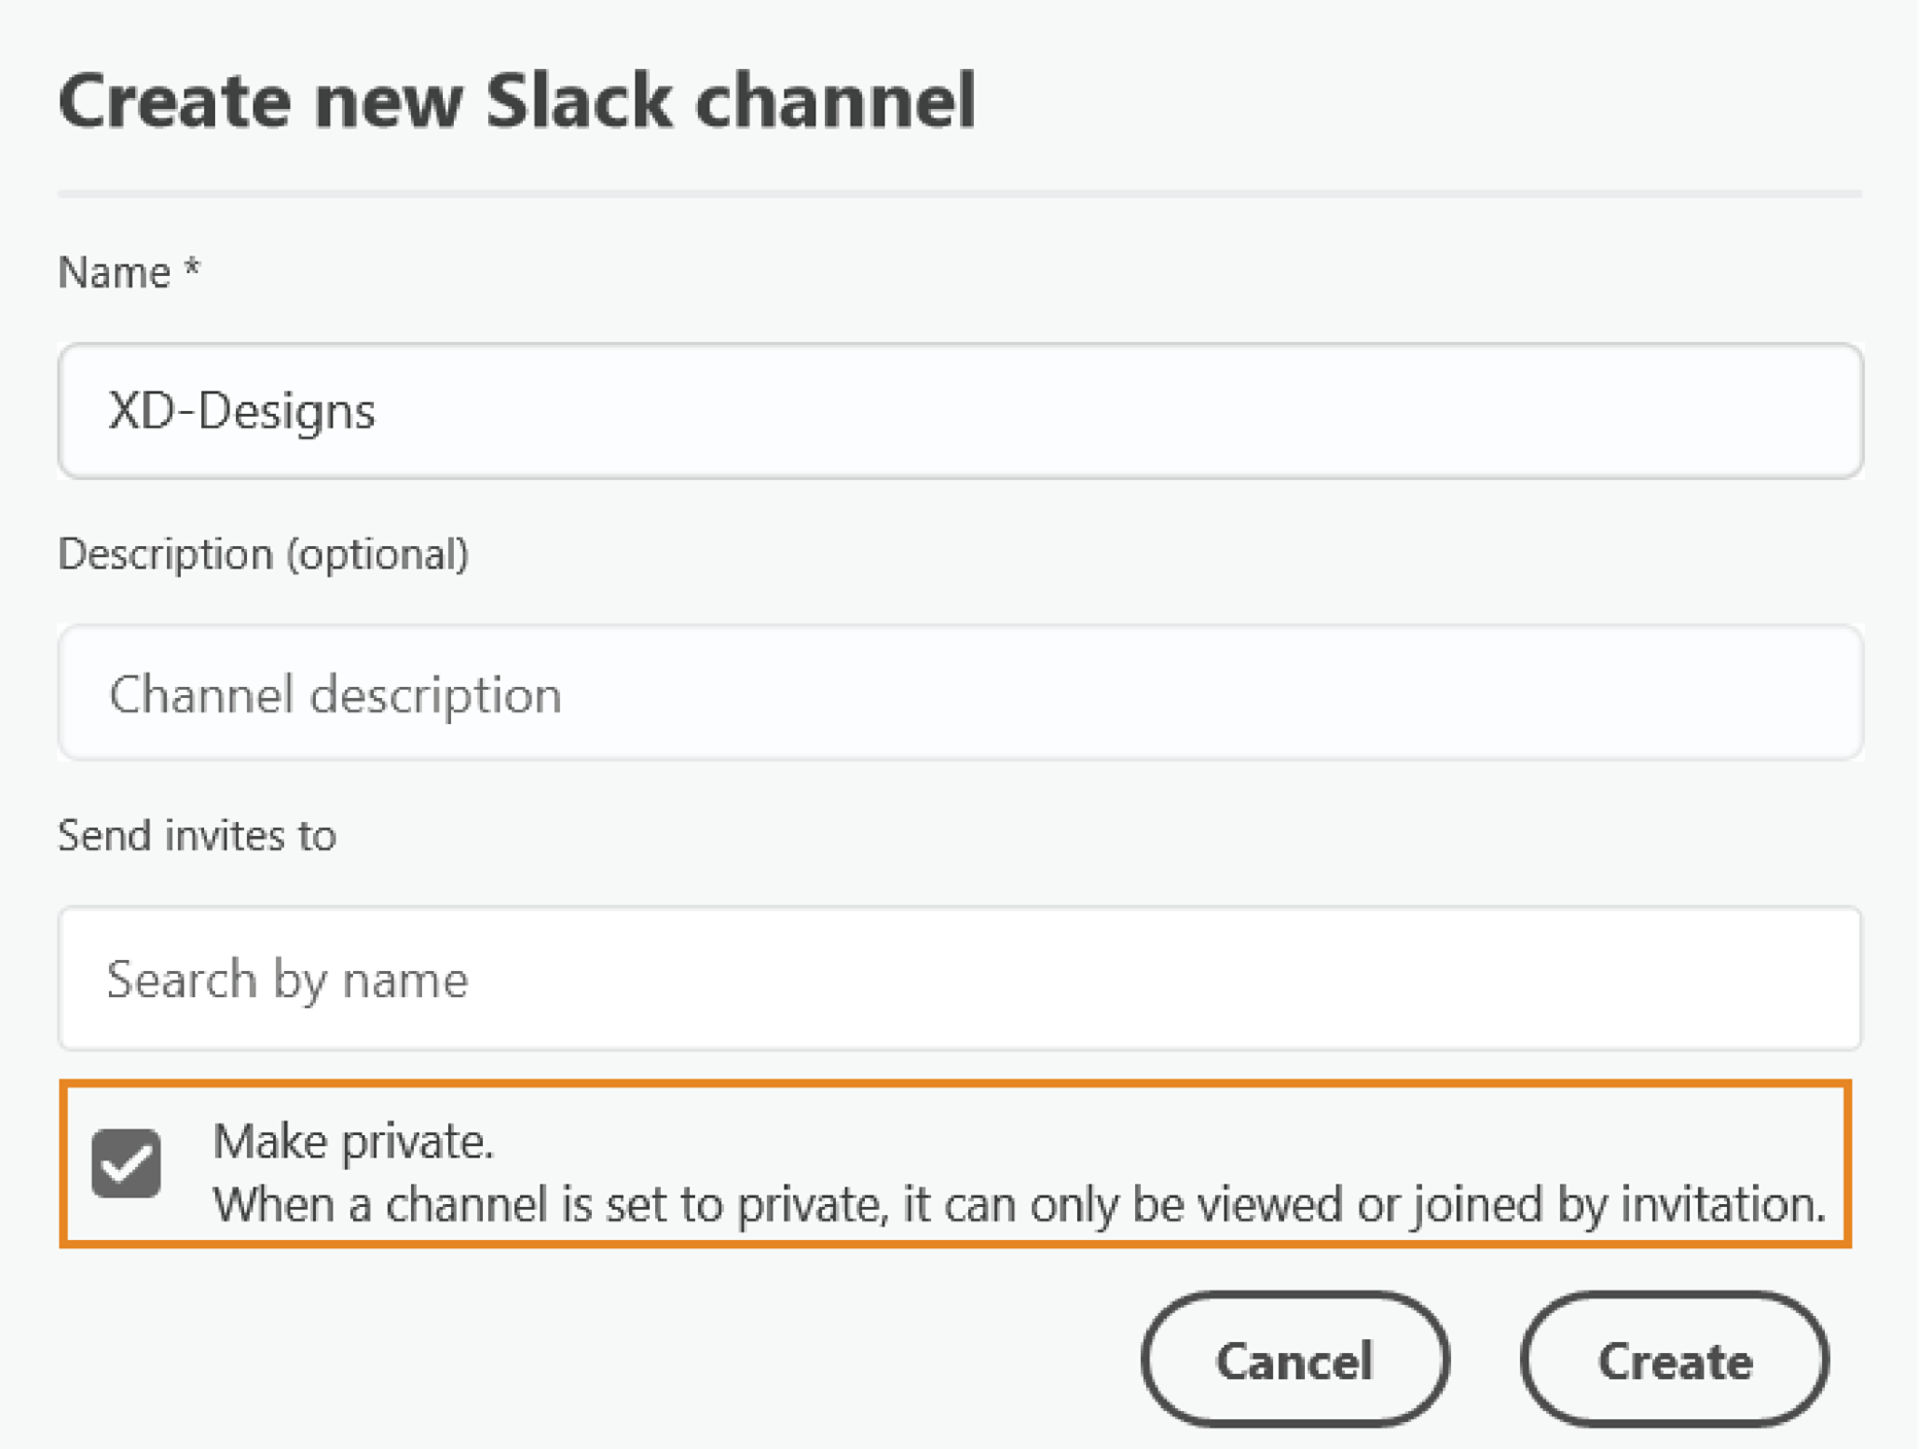Click the word "invitation" in the private note
The width and height of the screenshot is (1920, 1449).
click(x=1722, y=1204)
